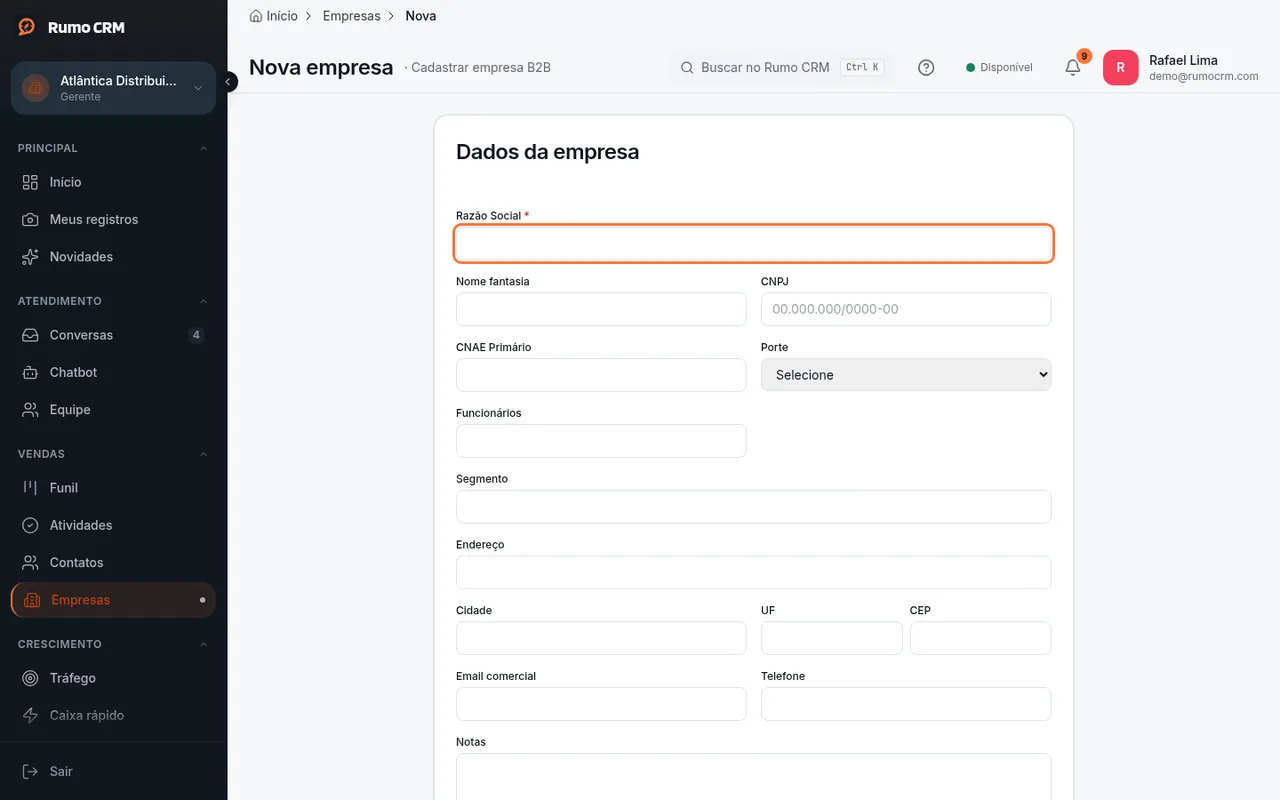Collapse the sidebar with the arrow handle
Screen dimensions: 1280x800
(229, 82)
